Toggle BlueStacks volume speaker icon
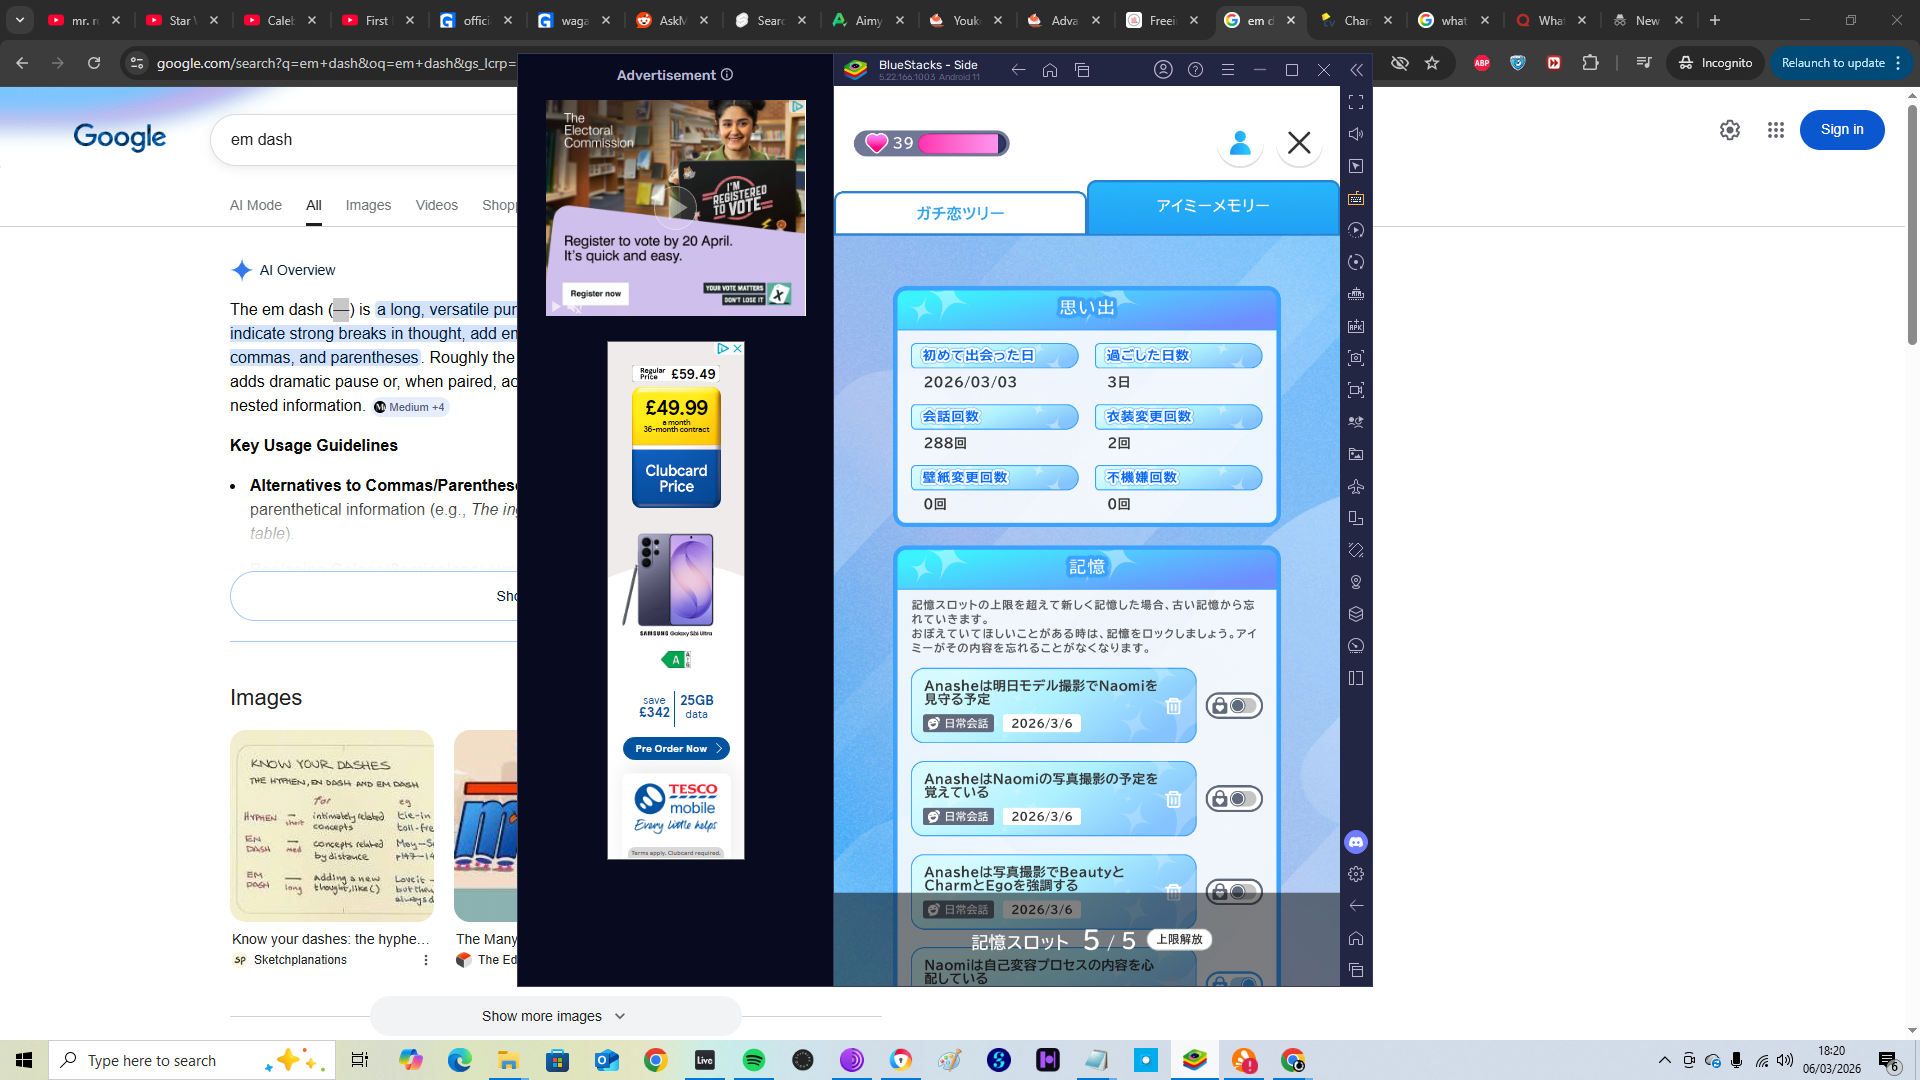The image size is (1920, 1080). click(x=1356, y=134)
